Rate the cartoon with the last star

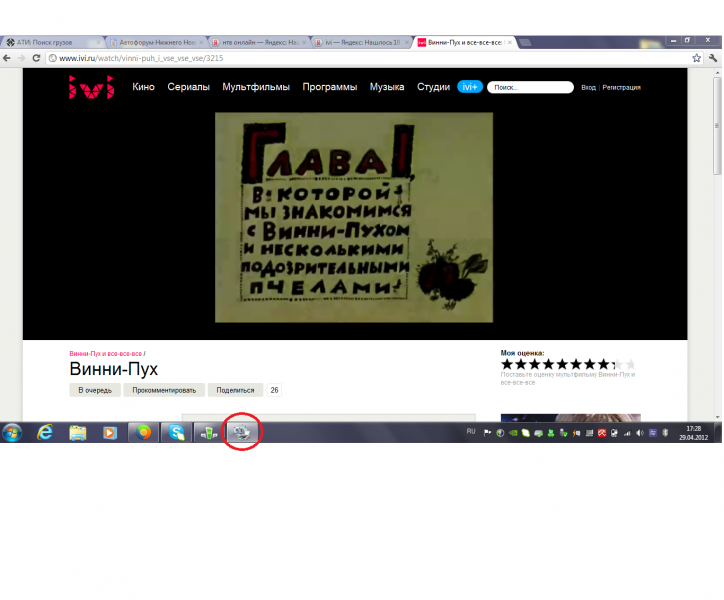tap(631, 364)
